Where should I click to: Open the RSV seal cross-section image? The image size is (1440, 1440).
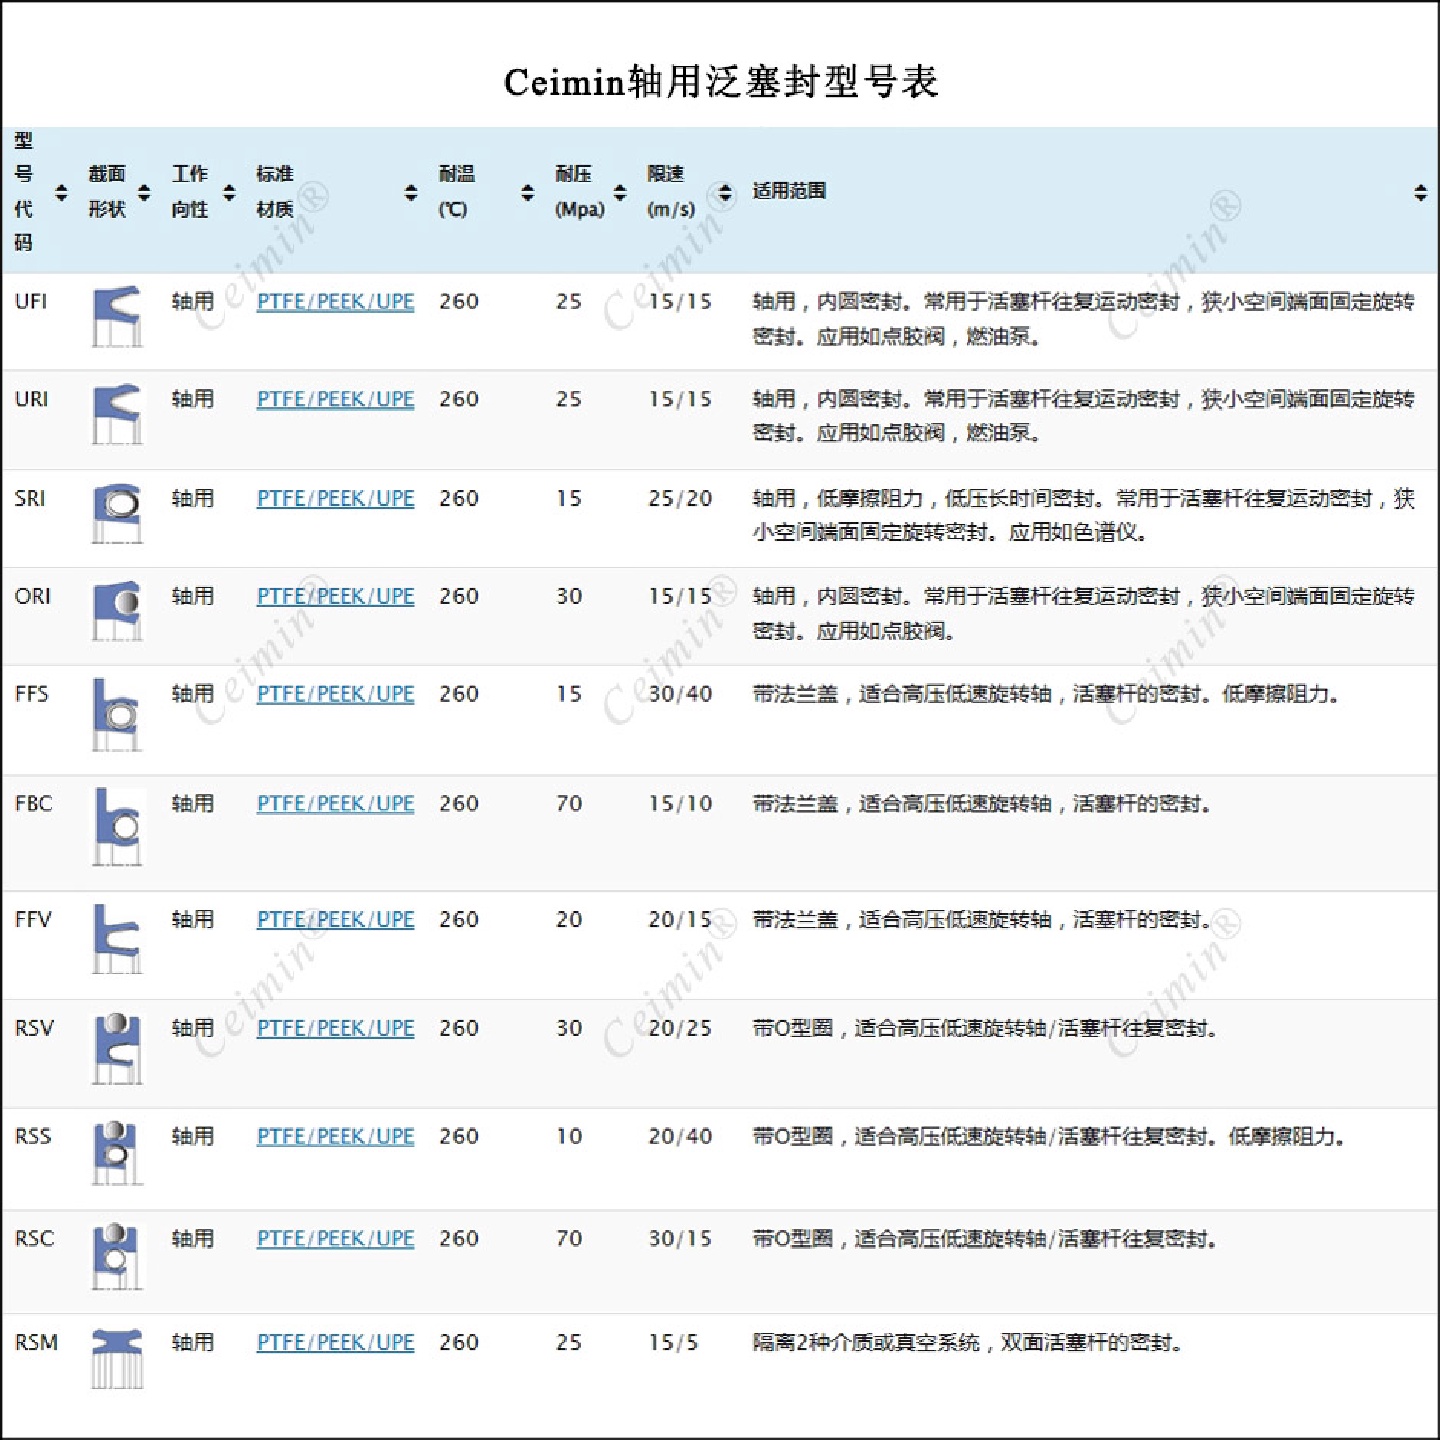[118, 1048]
